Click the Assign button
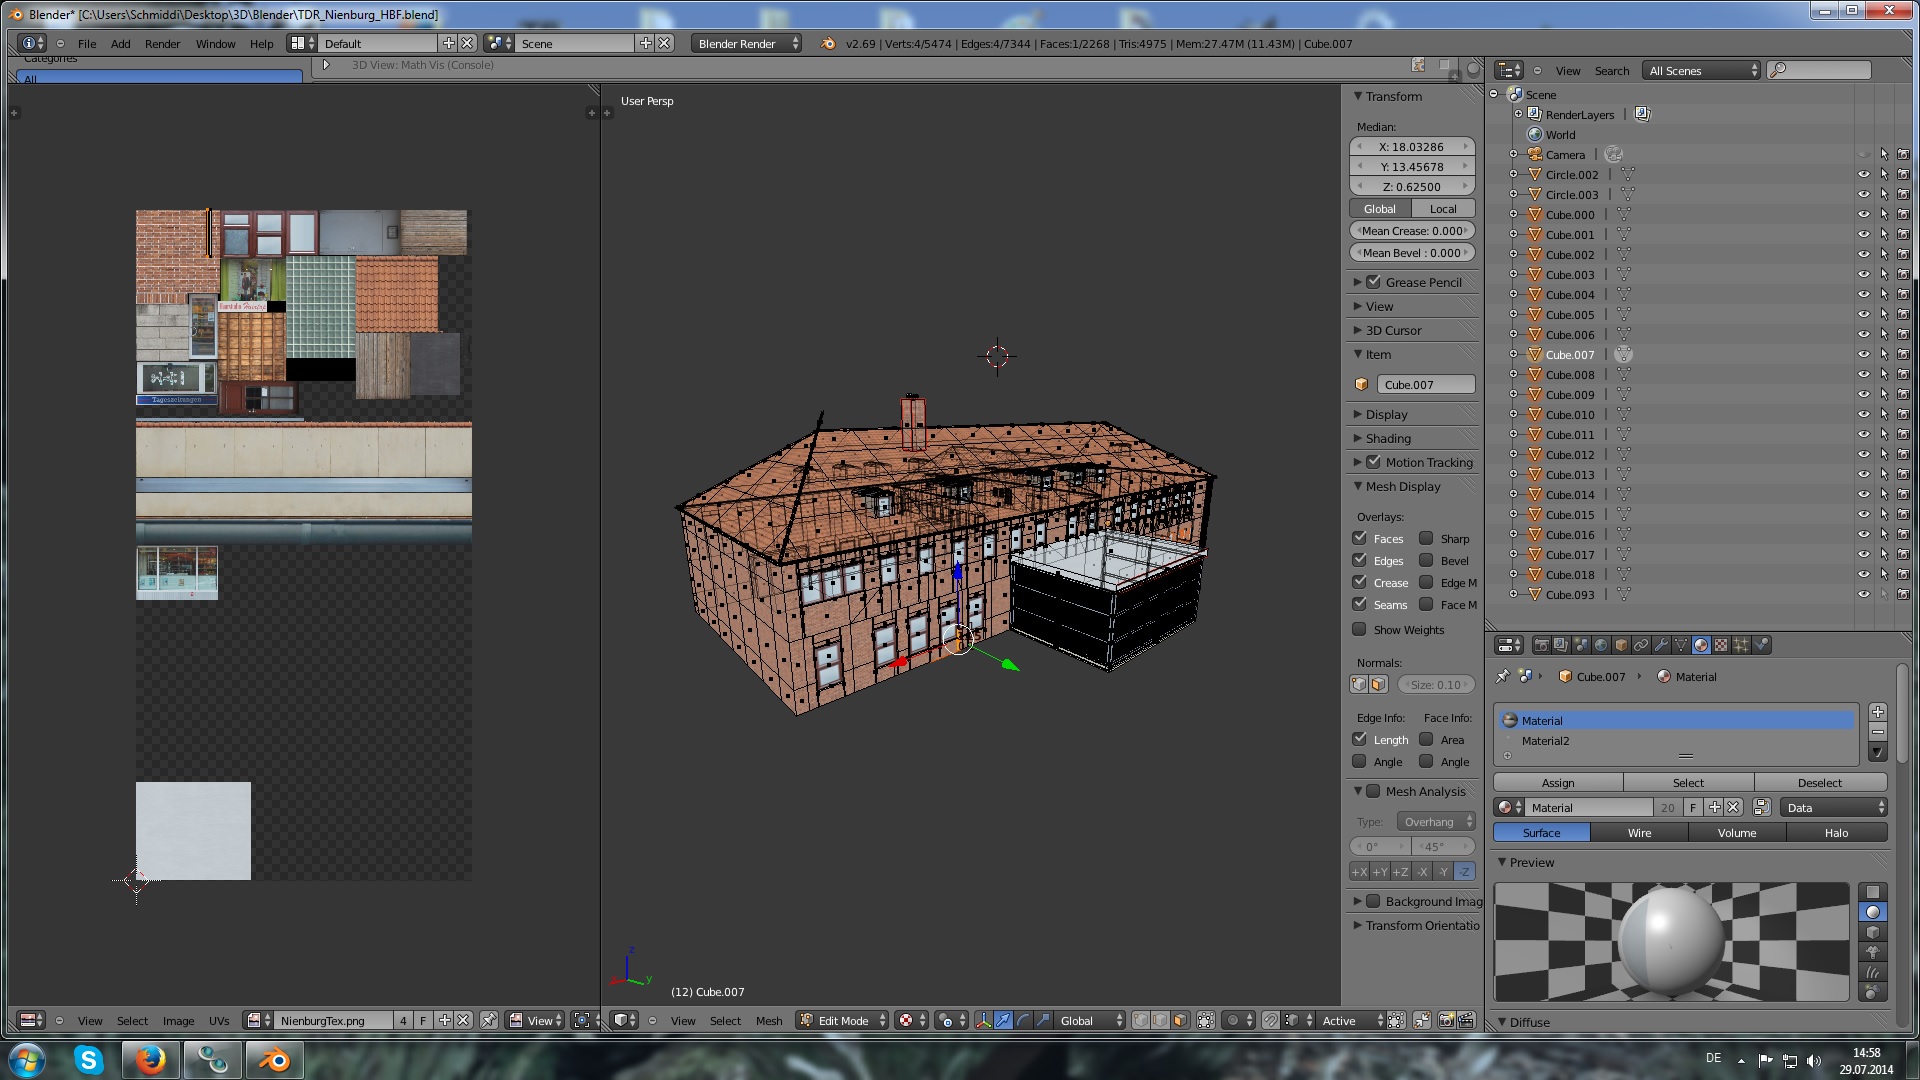Screen dimensions: 1920x1080 click(1557, 782)
